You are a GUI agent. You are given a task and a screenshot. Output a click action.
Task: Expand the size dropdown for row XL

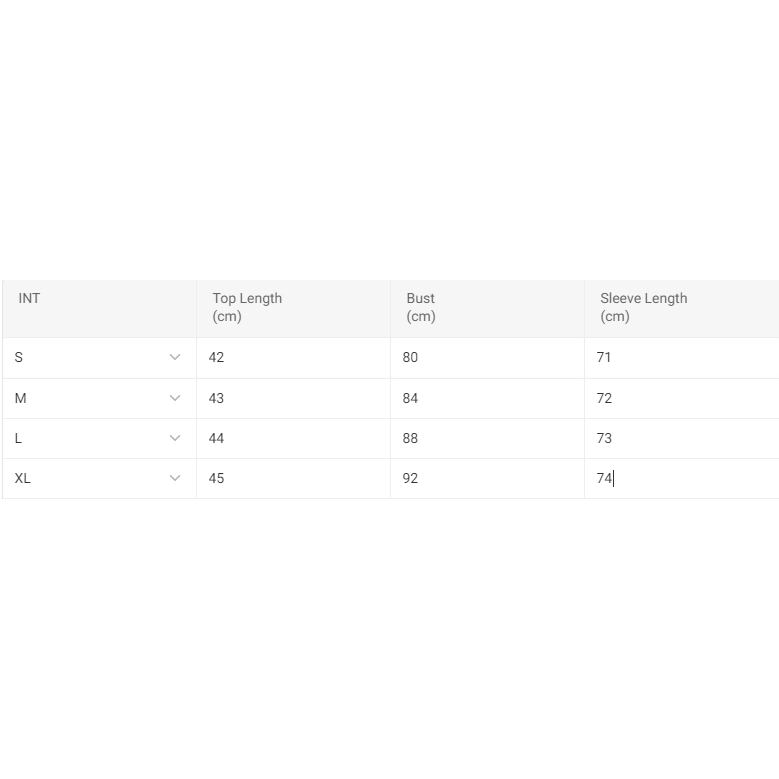pos(175,478)
